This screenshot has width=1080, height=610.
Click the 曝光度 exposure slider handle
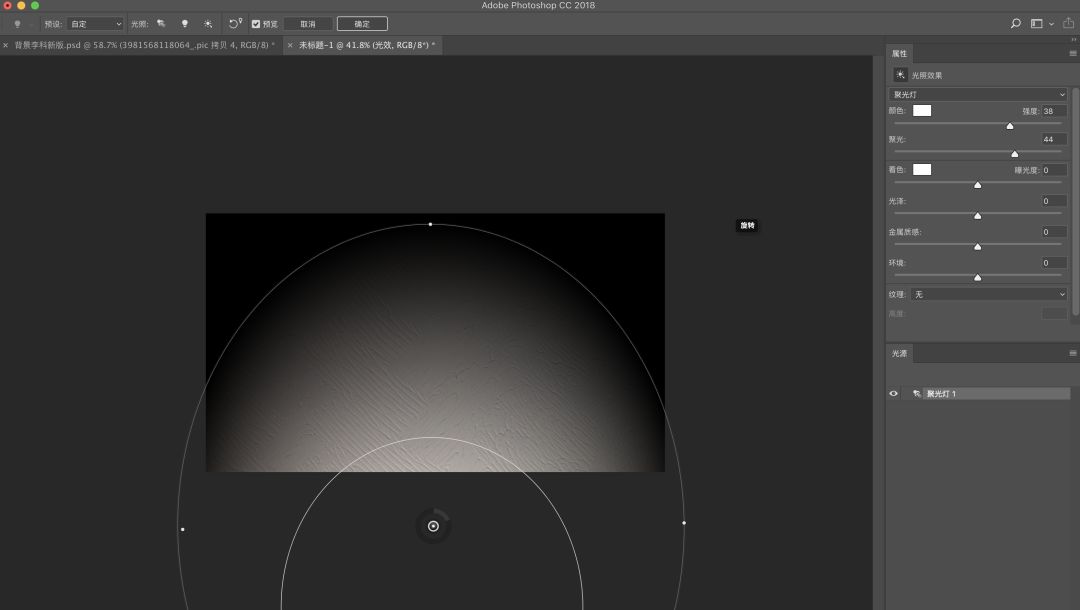pos(977,185)
